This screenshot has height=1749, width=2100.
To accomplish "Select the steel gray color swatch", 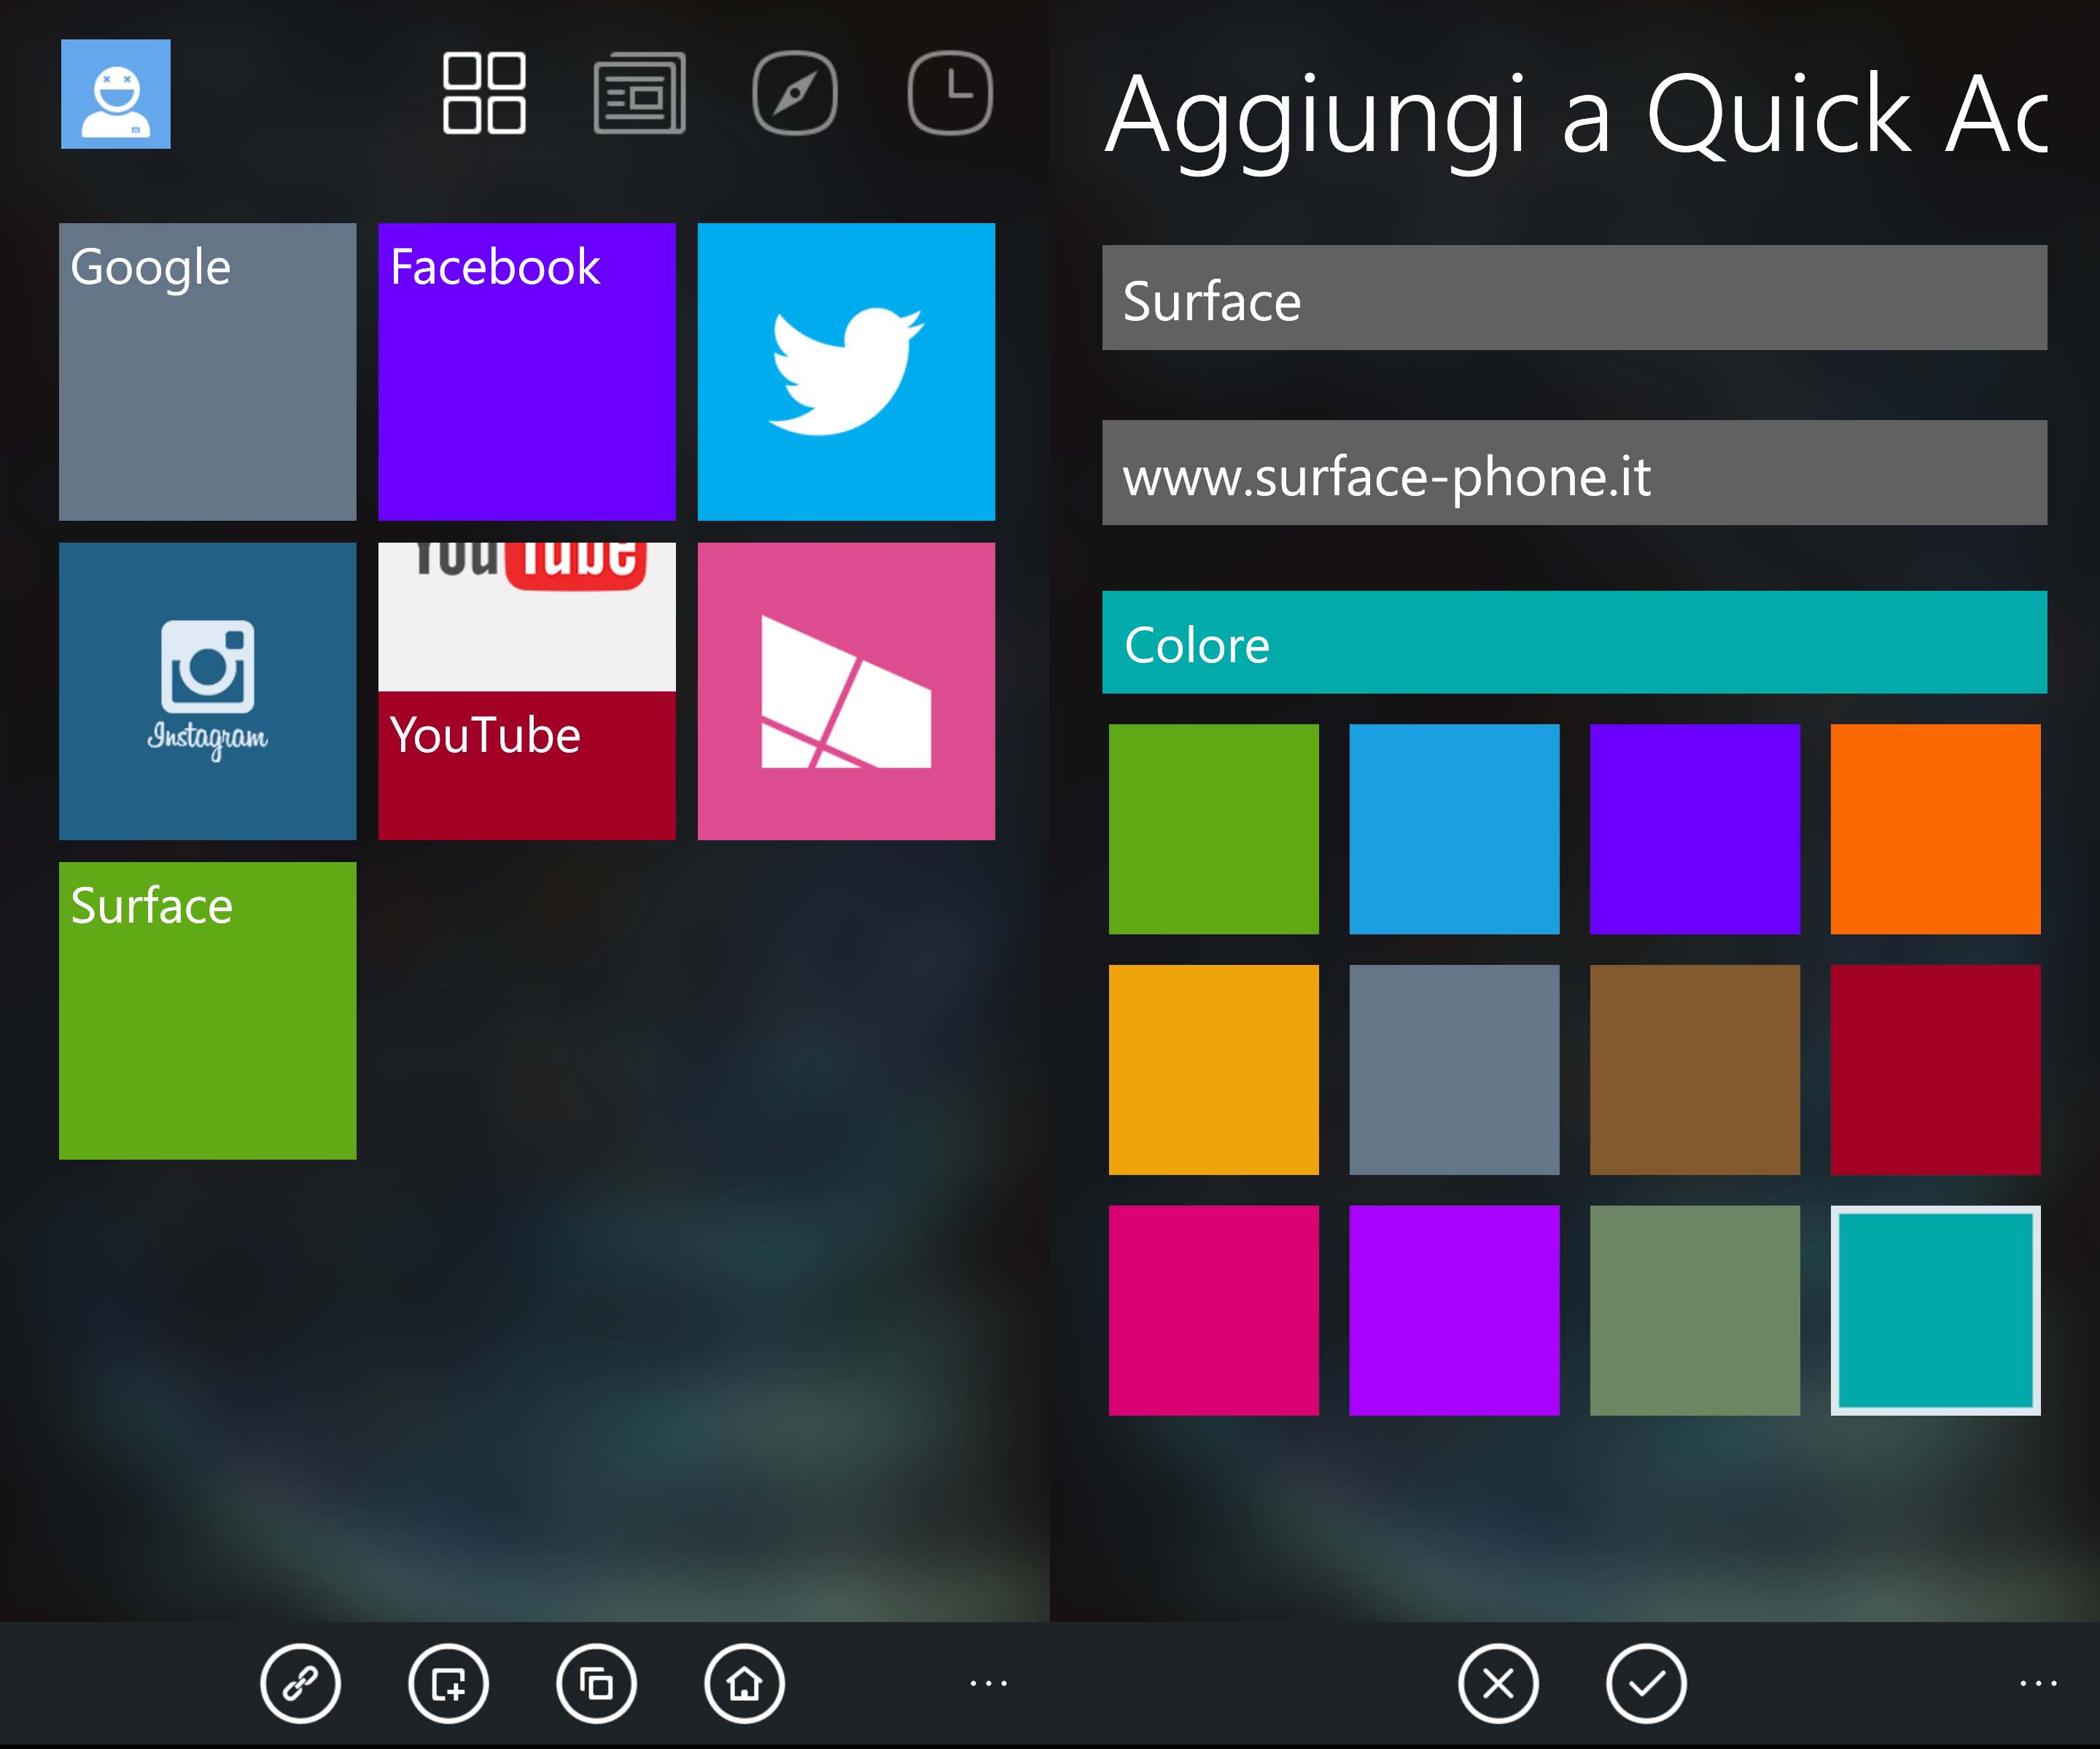I will (x=1454, y=1070).
